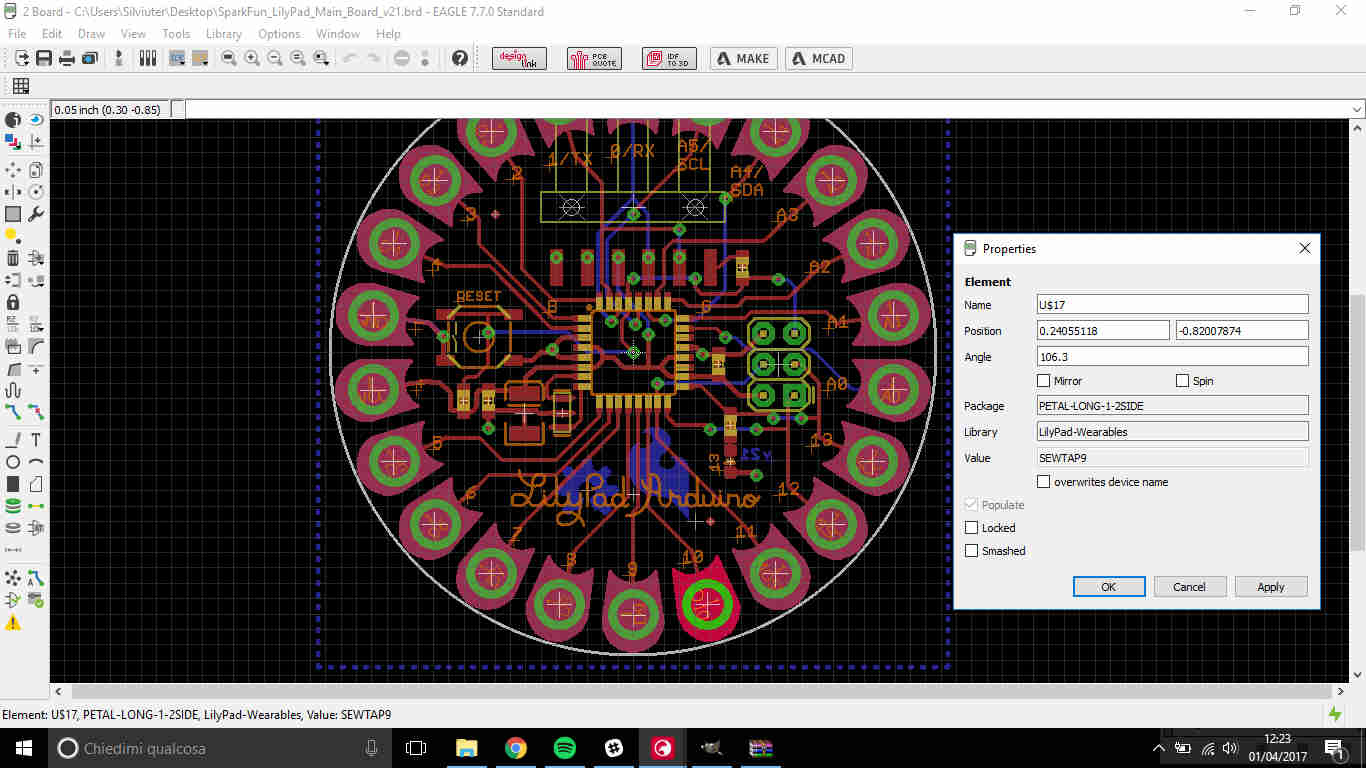This screenshot has width=1366, height=768.
Task: Open the Library menu
Action: (x=224, y=34)
